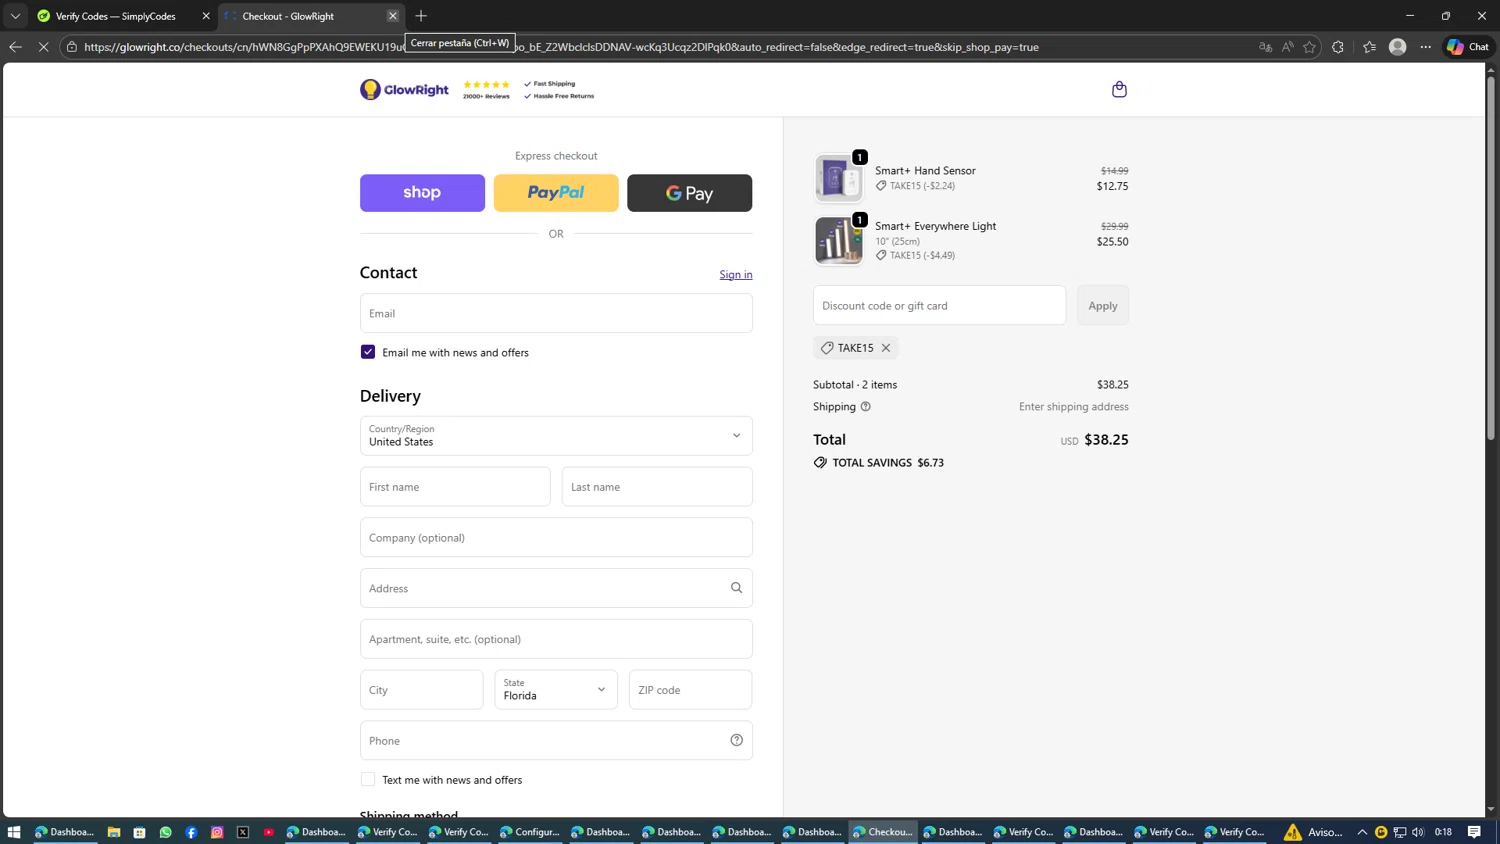
Task: Click the Company (optional) field
Action: click(556, 537)
